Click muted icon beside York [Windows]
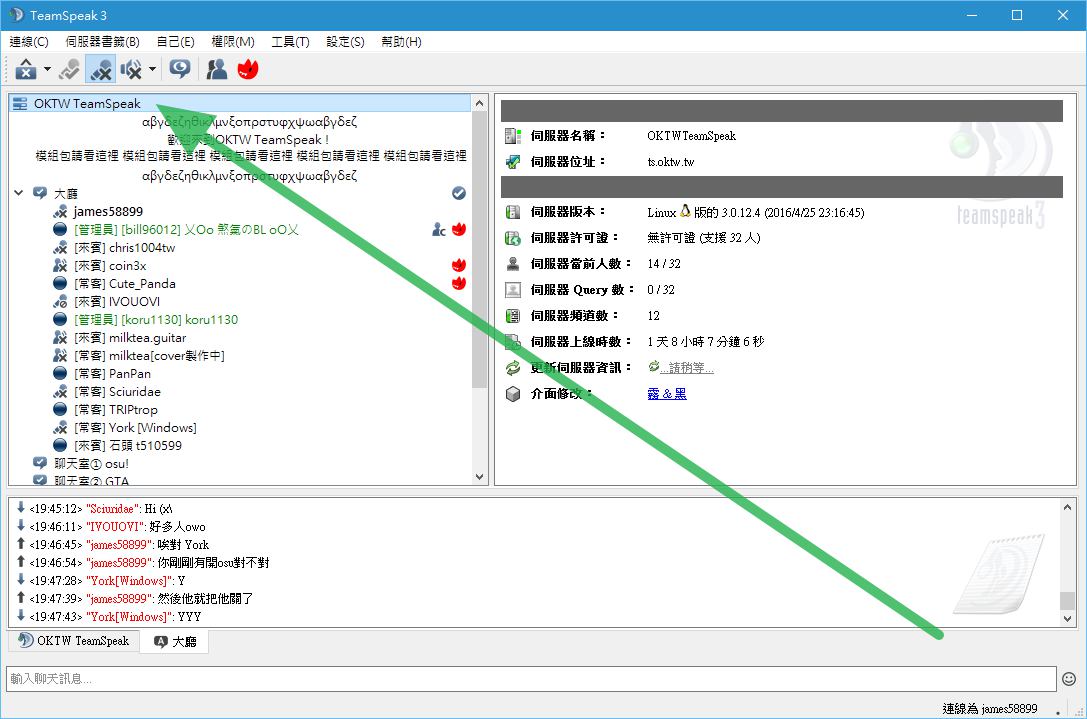1087x719 pixels. tap(60, 428)
